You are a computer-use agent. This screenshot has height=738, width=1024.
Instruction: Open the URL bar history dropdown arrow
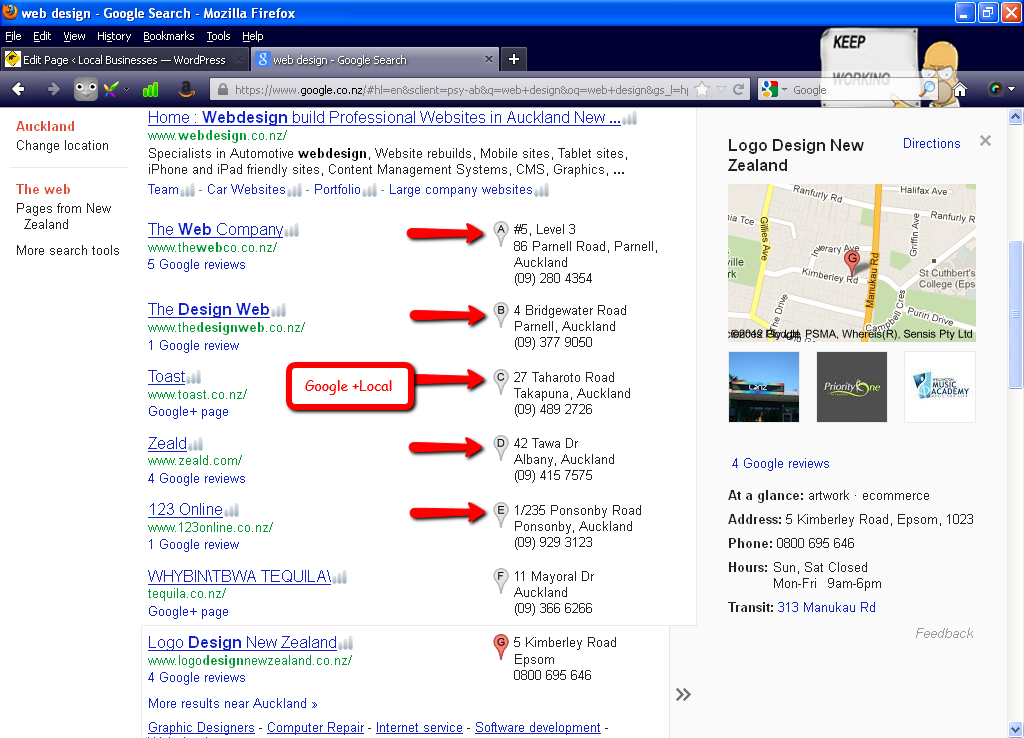721,89
